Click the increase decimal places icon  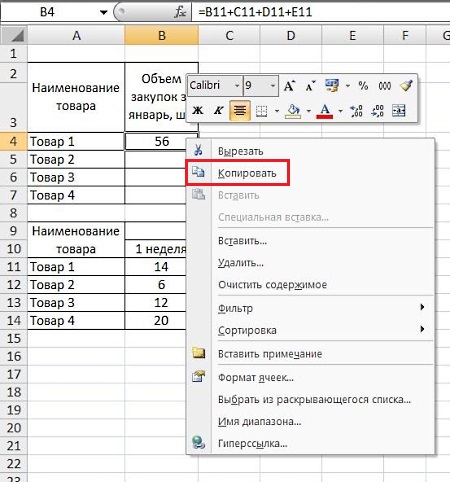[356, 111]
